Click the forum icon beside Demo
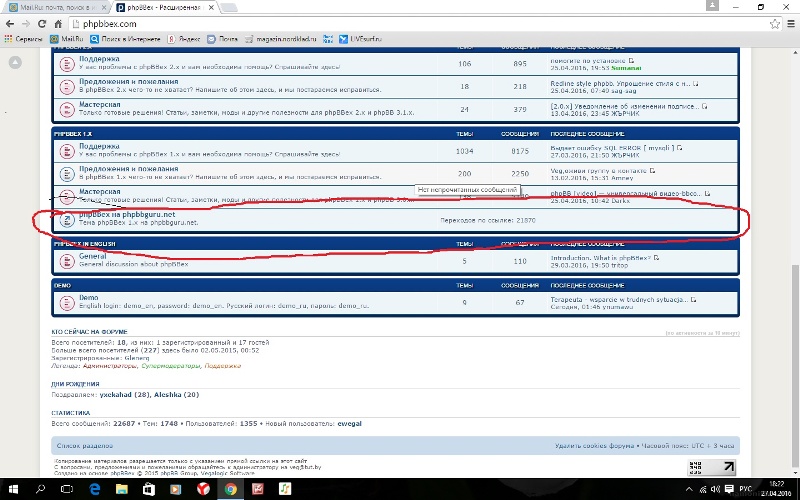 (66, 301)
